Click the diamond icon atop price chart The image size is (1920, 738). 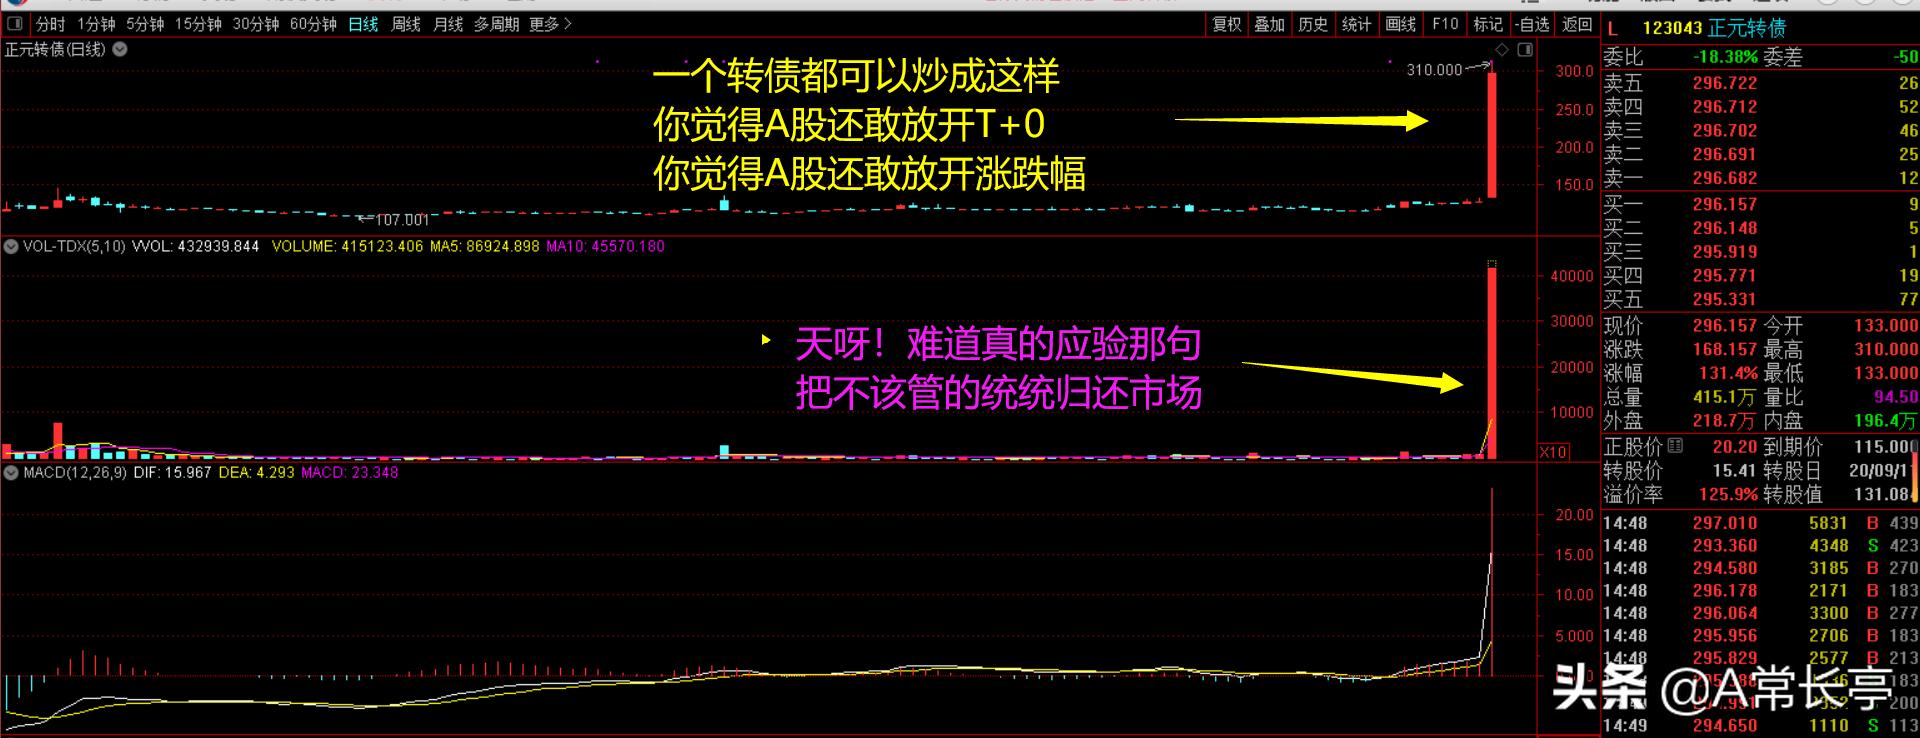pos(1501,49)
